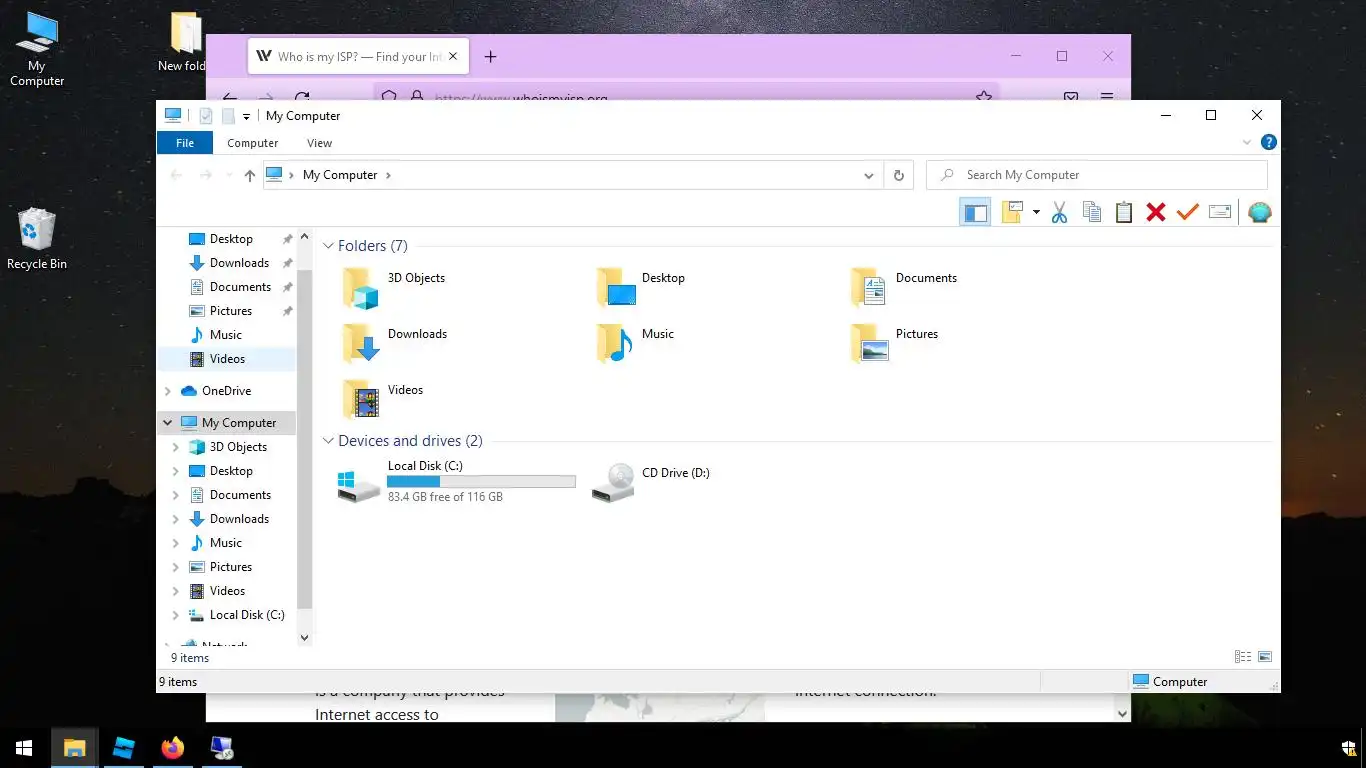Select Music under My Computer tree

226,543
